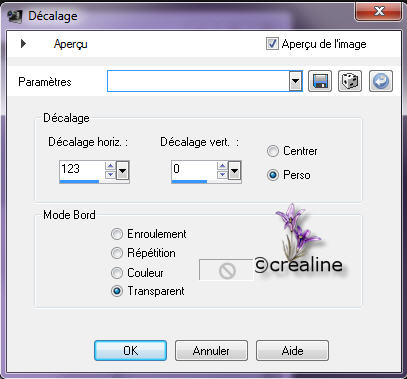Screen dimensions: 407x379
Task: Click the Annuler button
Action: point(211,351)
